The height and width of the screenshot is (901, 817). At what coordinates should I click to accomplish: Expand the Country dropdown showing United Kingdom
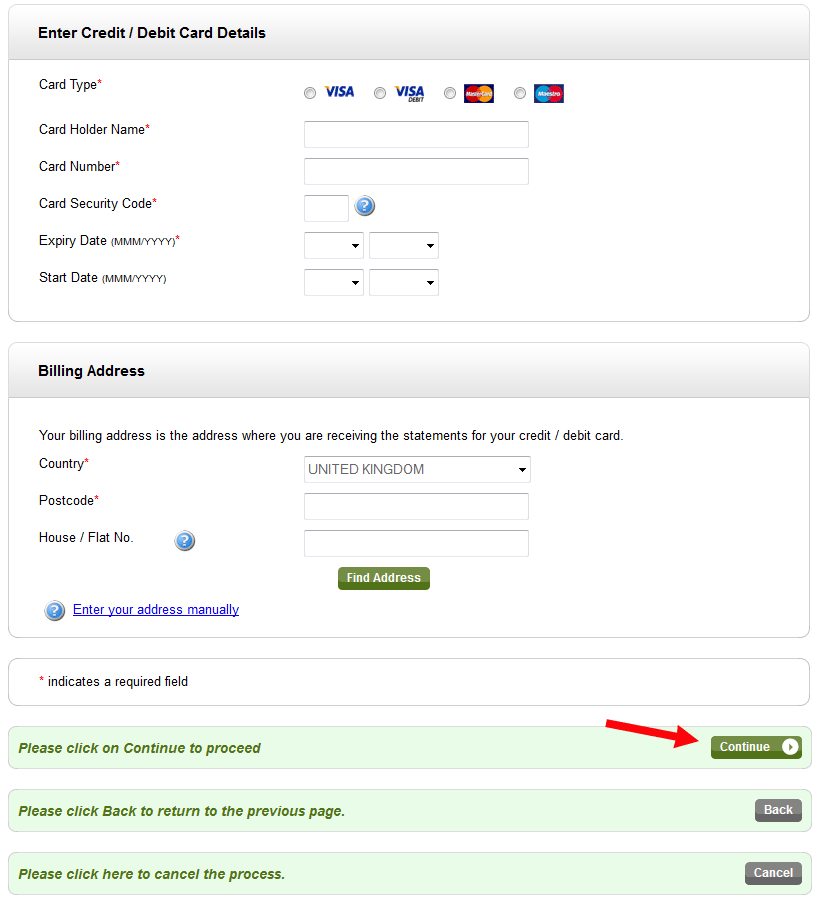tap(417, 469)
